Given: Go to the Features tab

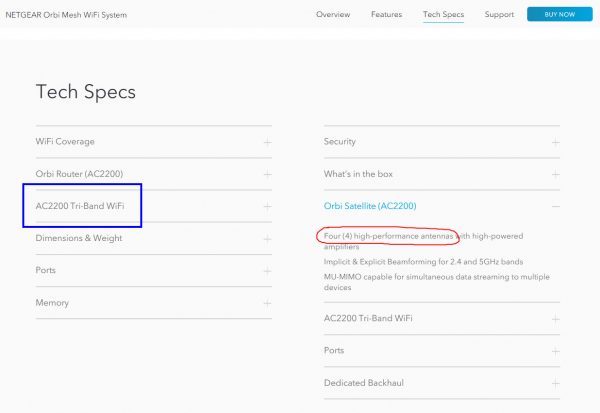Looking at the screenshot, I should point(386,15).
